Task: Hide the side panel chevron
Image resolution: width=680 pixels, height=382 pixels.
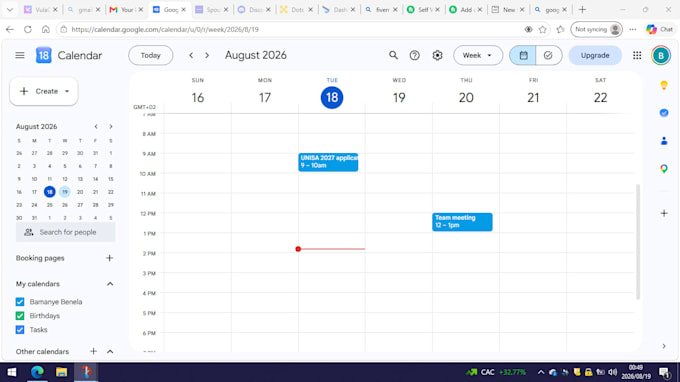Action: coord(664,346)
